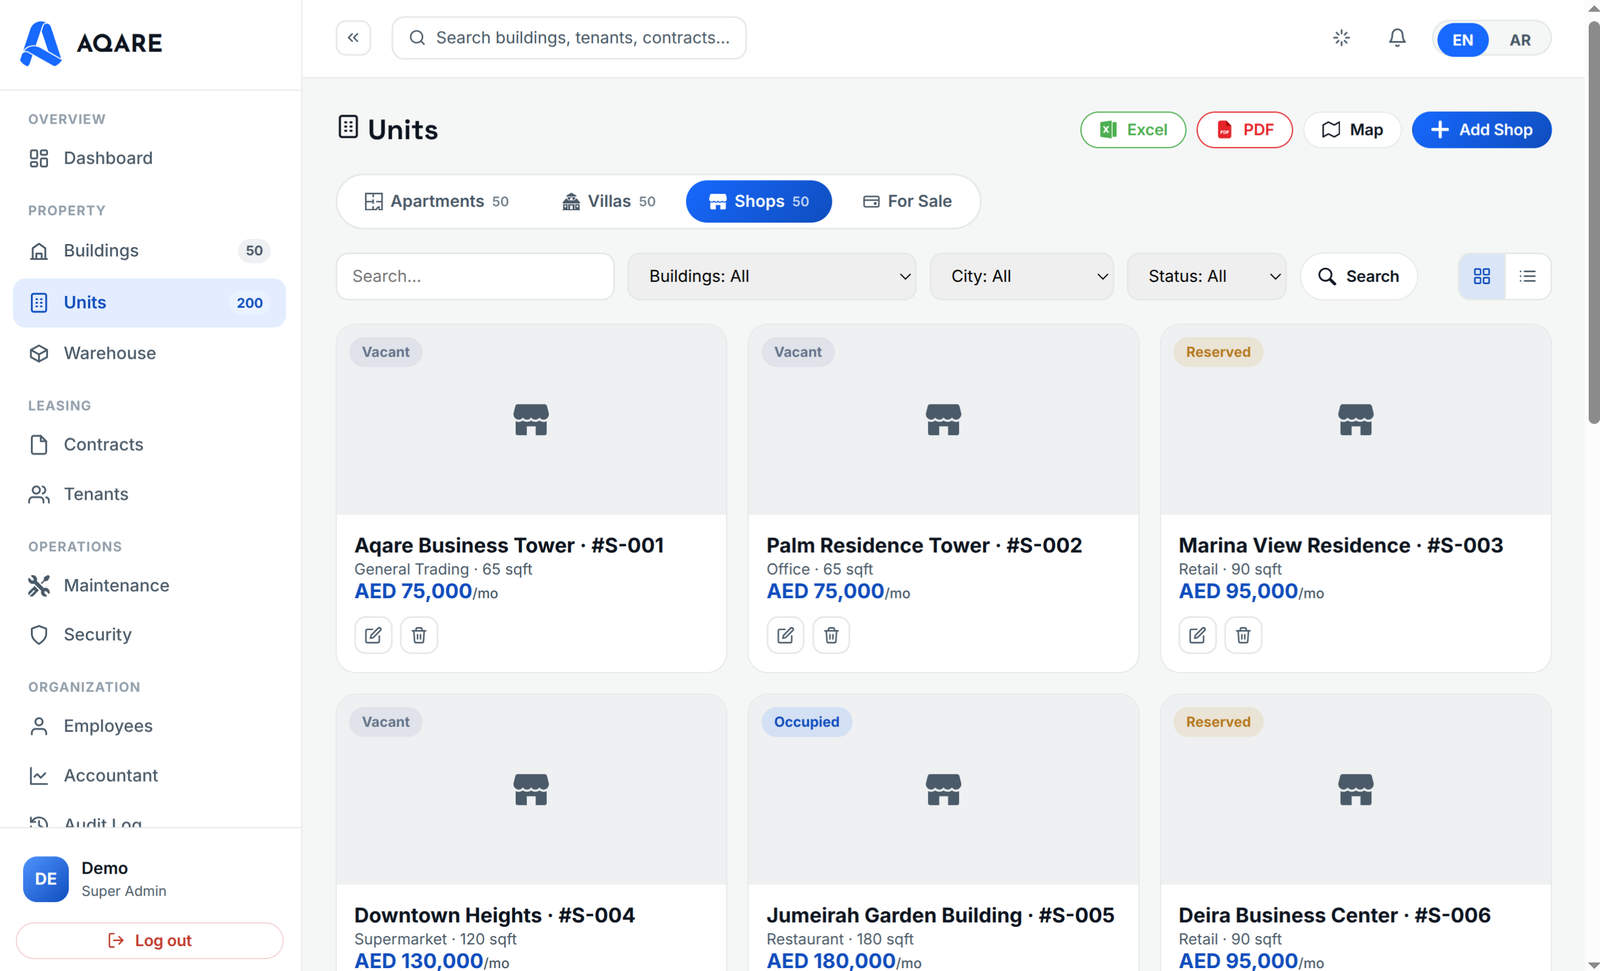Switch to grid view

1482,276
